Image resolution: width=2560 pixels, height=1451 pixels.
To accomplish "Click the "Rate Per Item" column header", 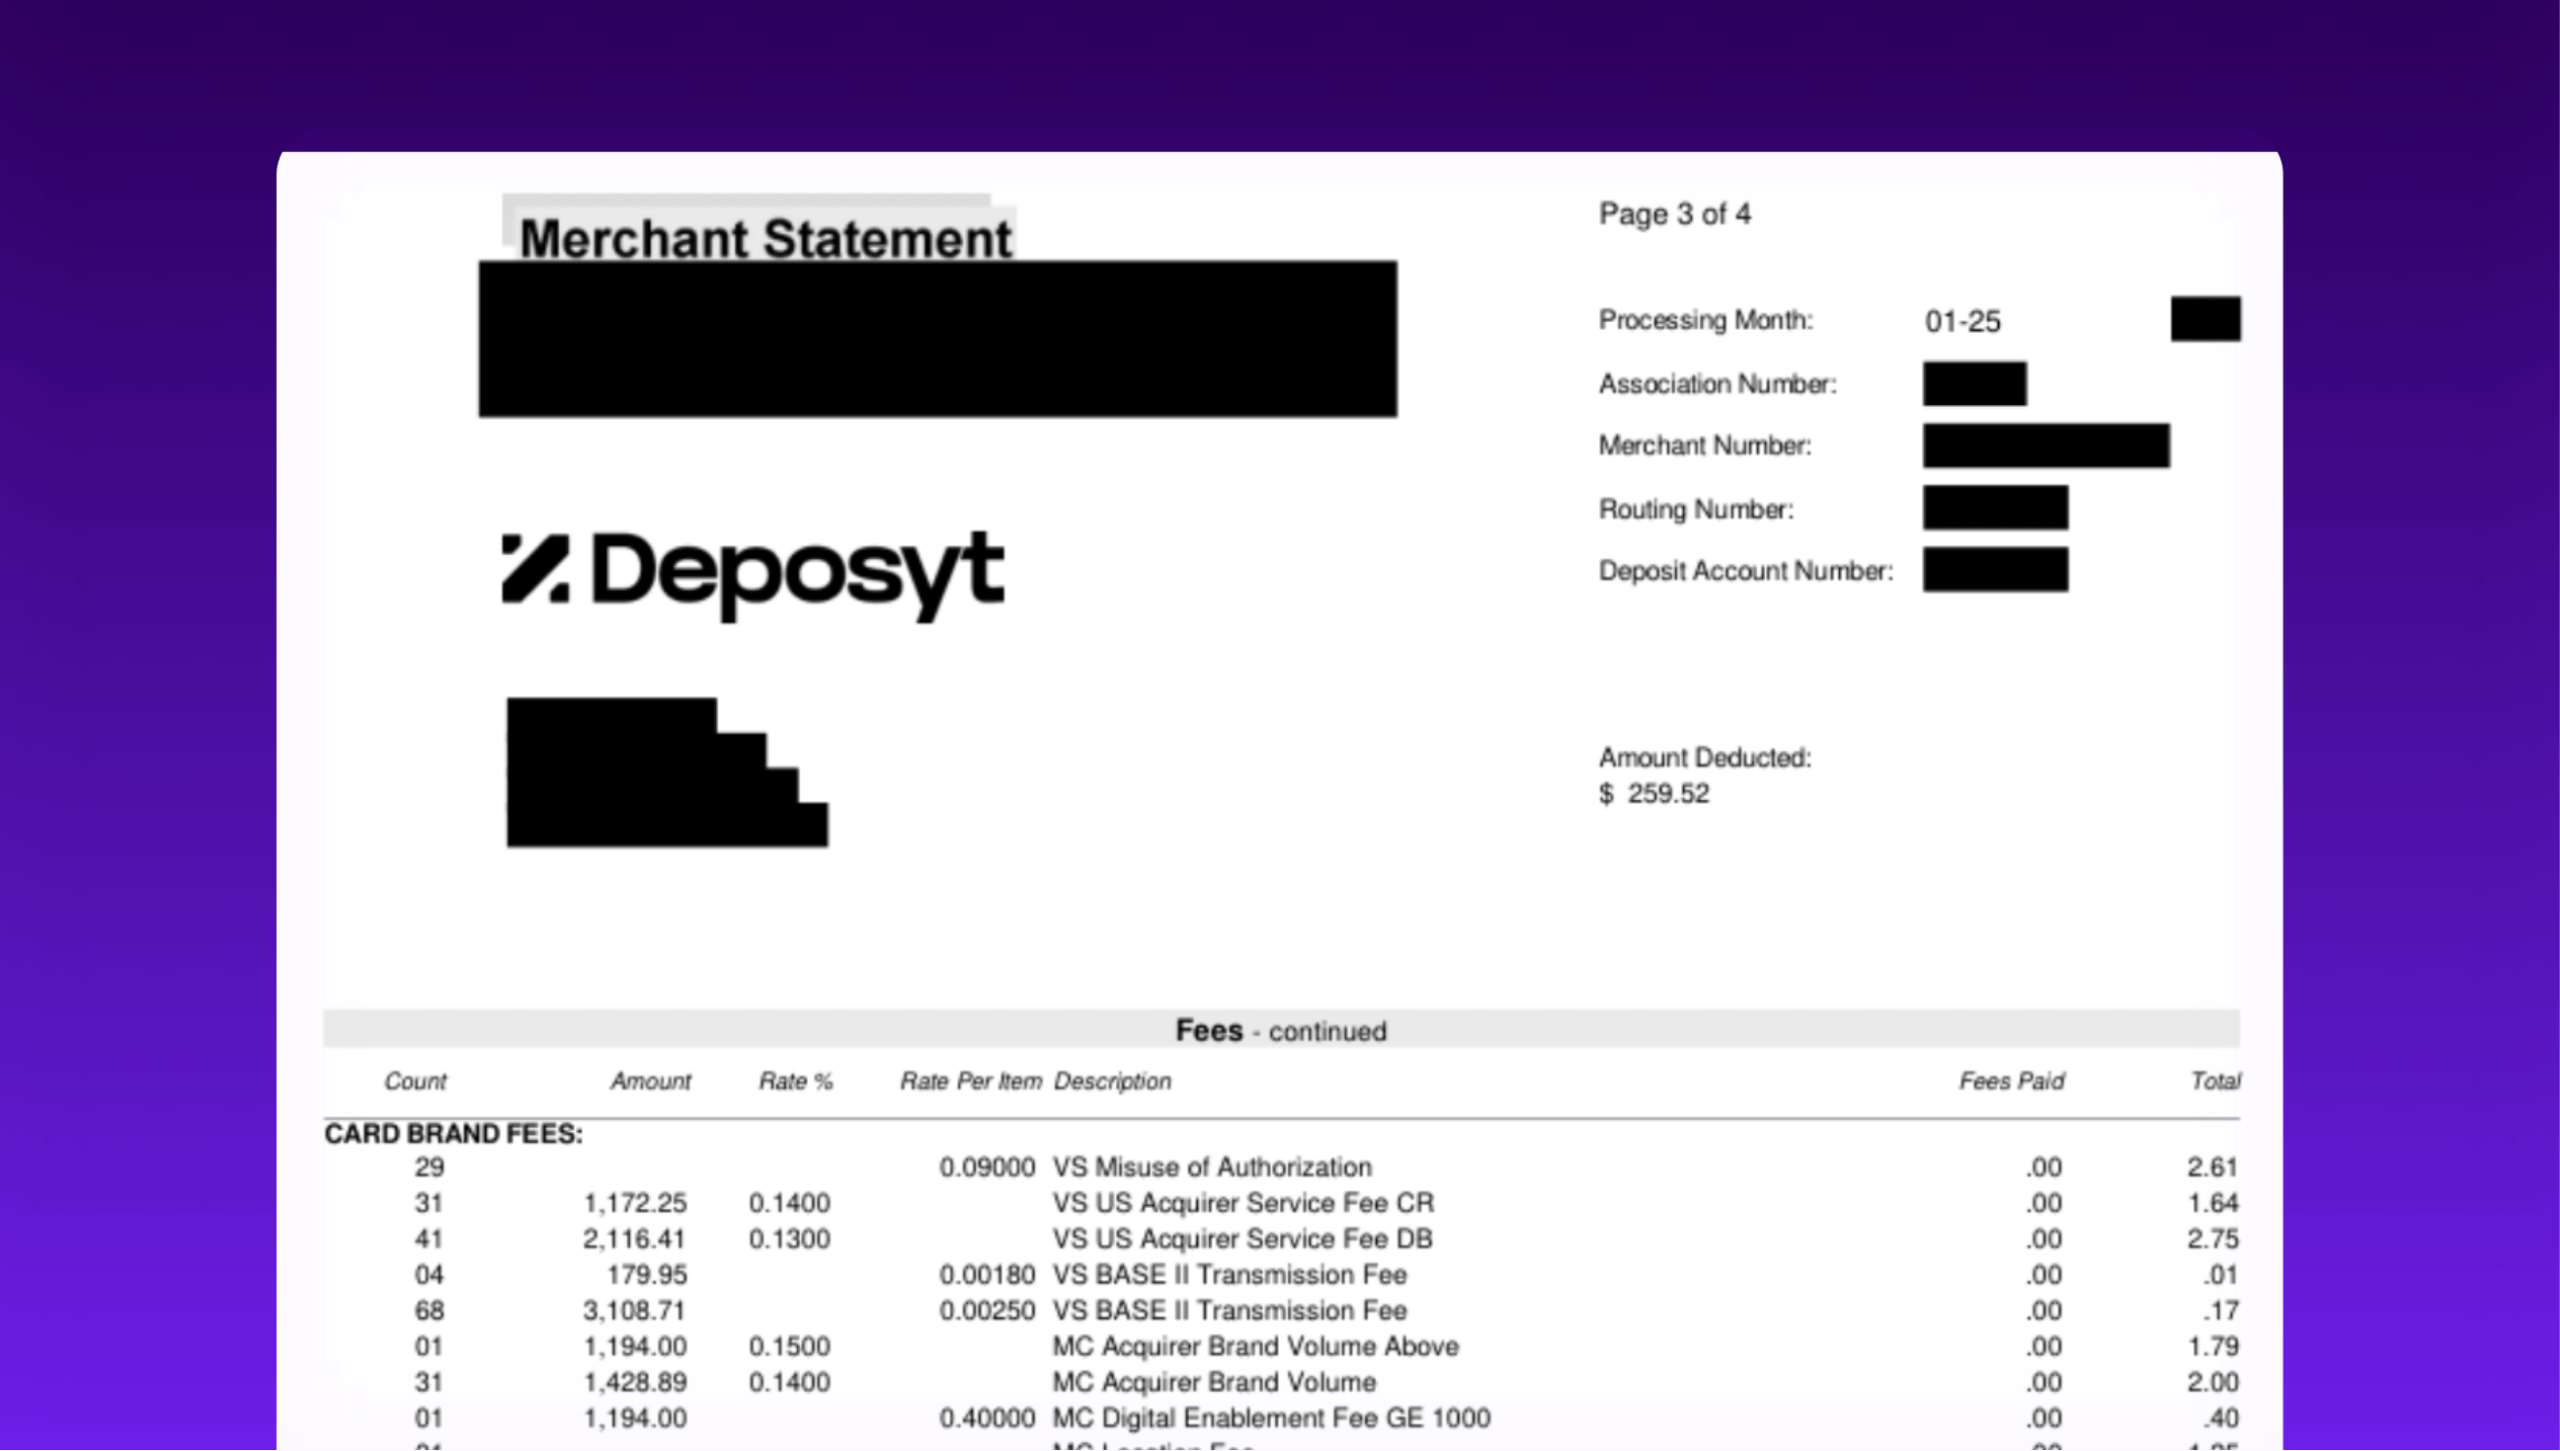I will [970, 1081].
